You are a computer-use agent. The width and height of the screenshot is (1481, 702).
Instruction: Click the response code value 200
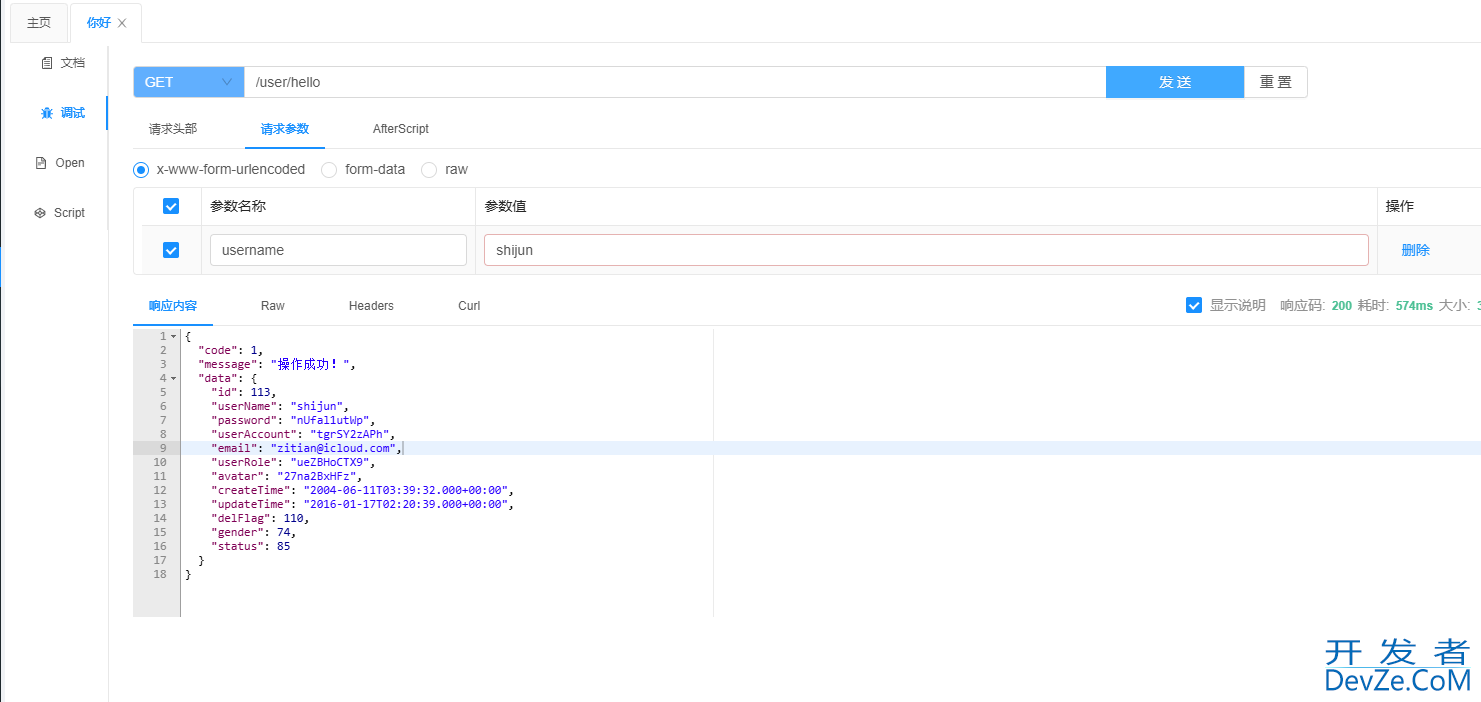click(1342, 305)
